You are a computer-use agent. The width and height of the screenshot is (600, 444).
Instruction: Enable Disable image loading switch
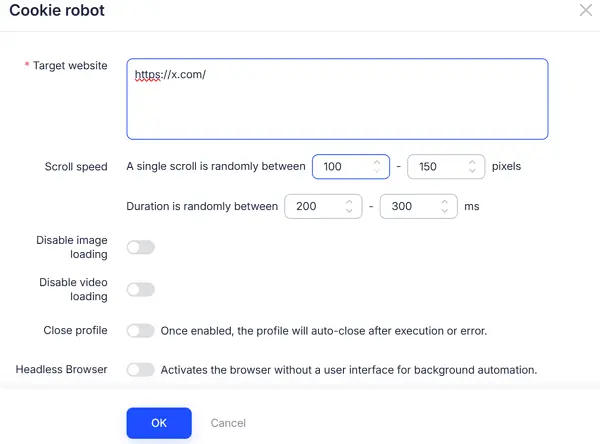tap(141, 247)
